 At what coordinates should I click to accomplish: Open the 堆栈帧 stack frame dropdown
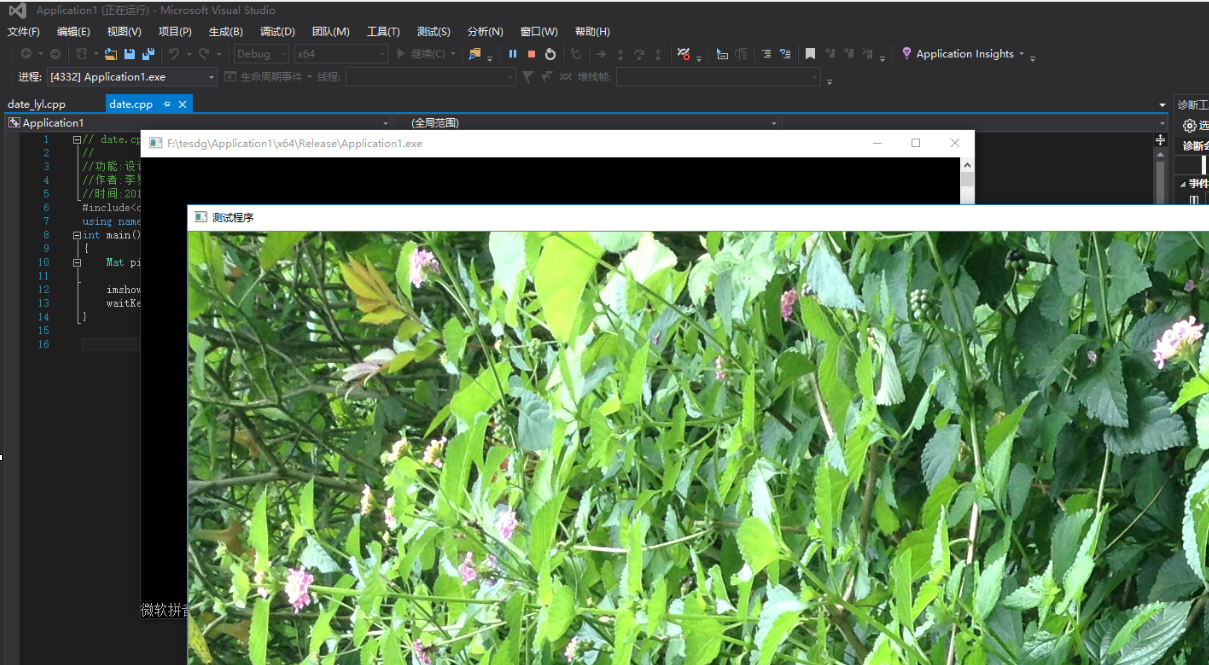pos(718,77)
